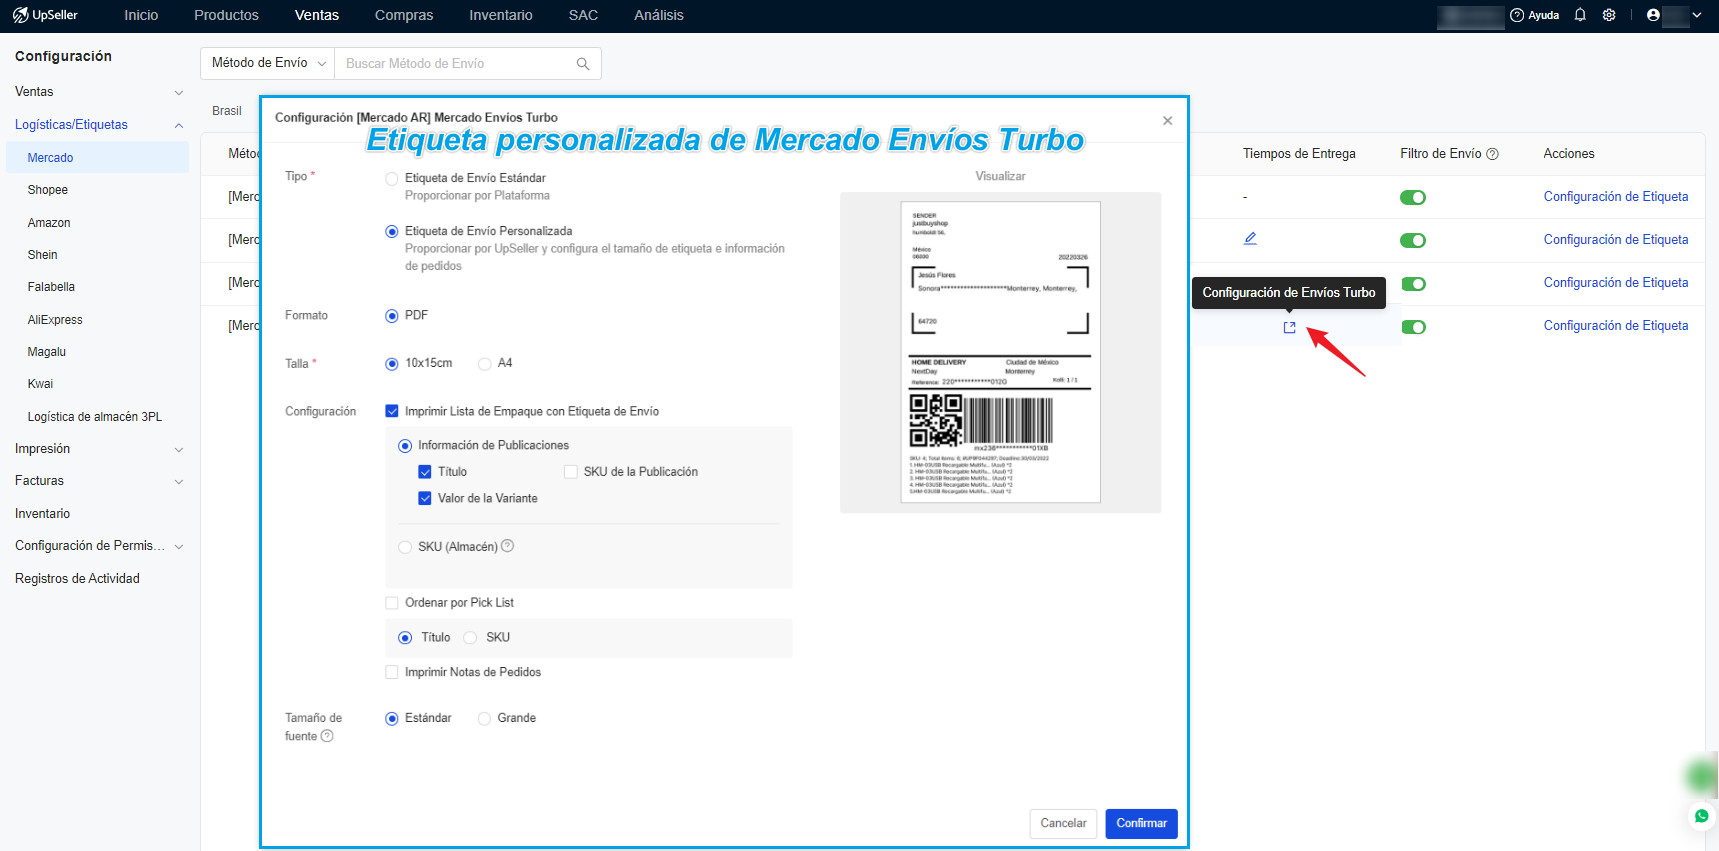Enable Ordenar por Pick List
This screenshot has height=851, width=1719.
point(392,603)
